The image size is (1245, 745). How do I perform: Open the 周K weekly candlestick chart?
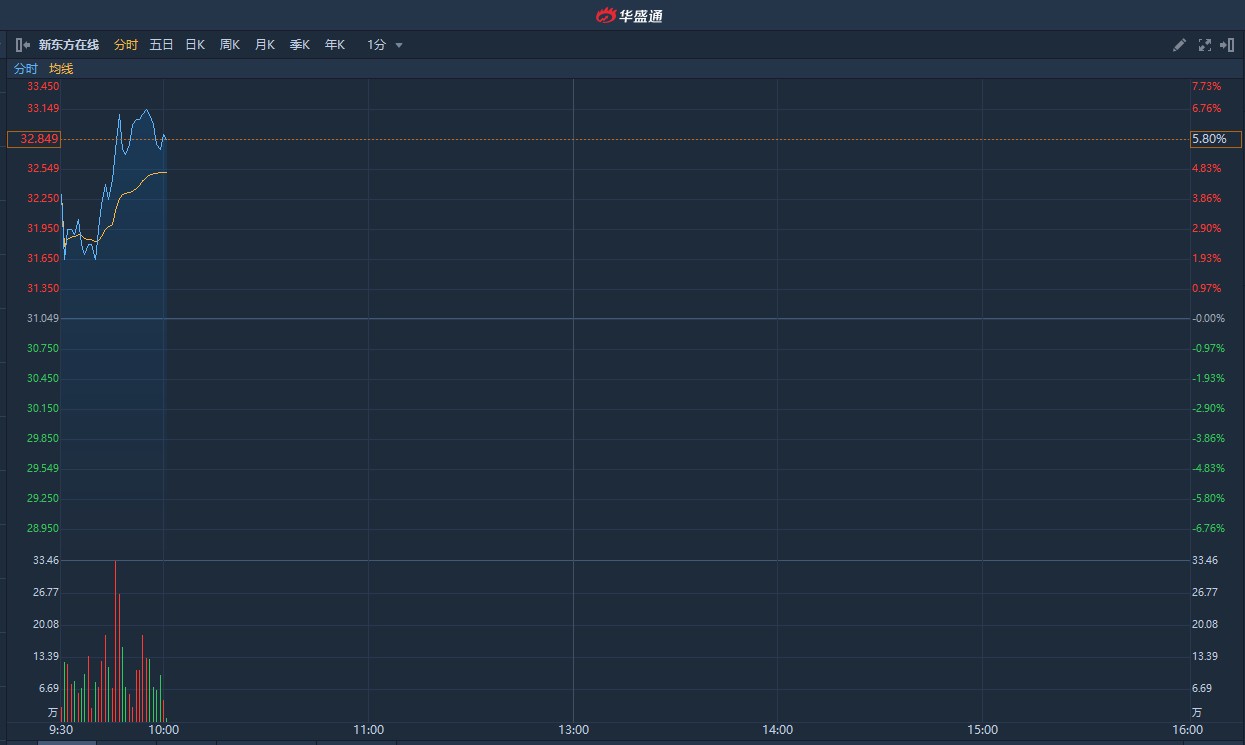point(230,45)
